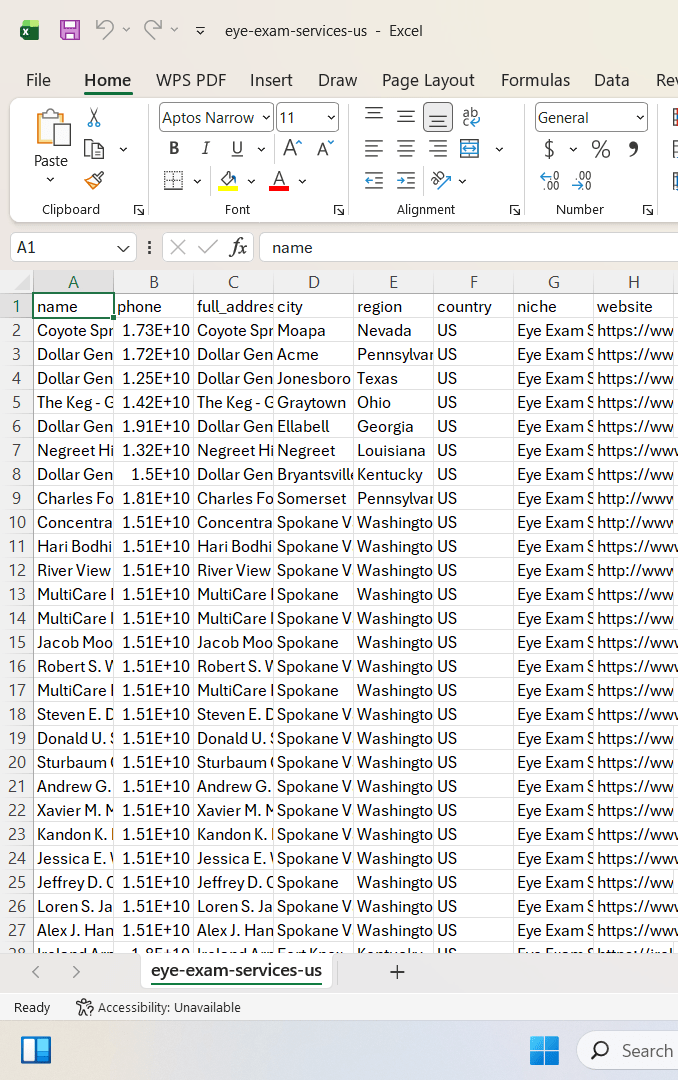Click the Undo arrow icon
Image resolution: width=678 pixels, height=1080 pixels.
[x=105, y=30]
